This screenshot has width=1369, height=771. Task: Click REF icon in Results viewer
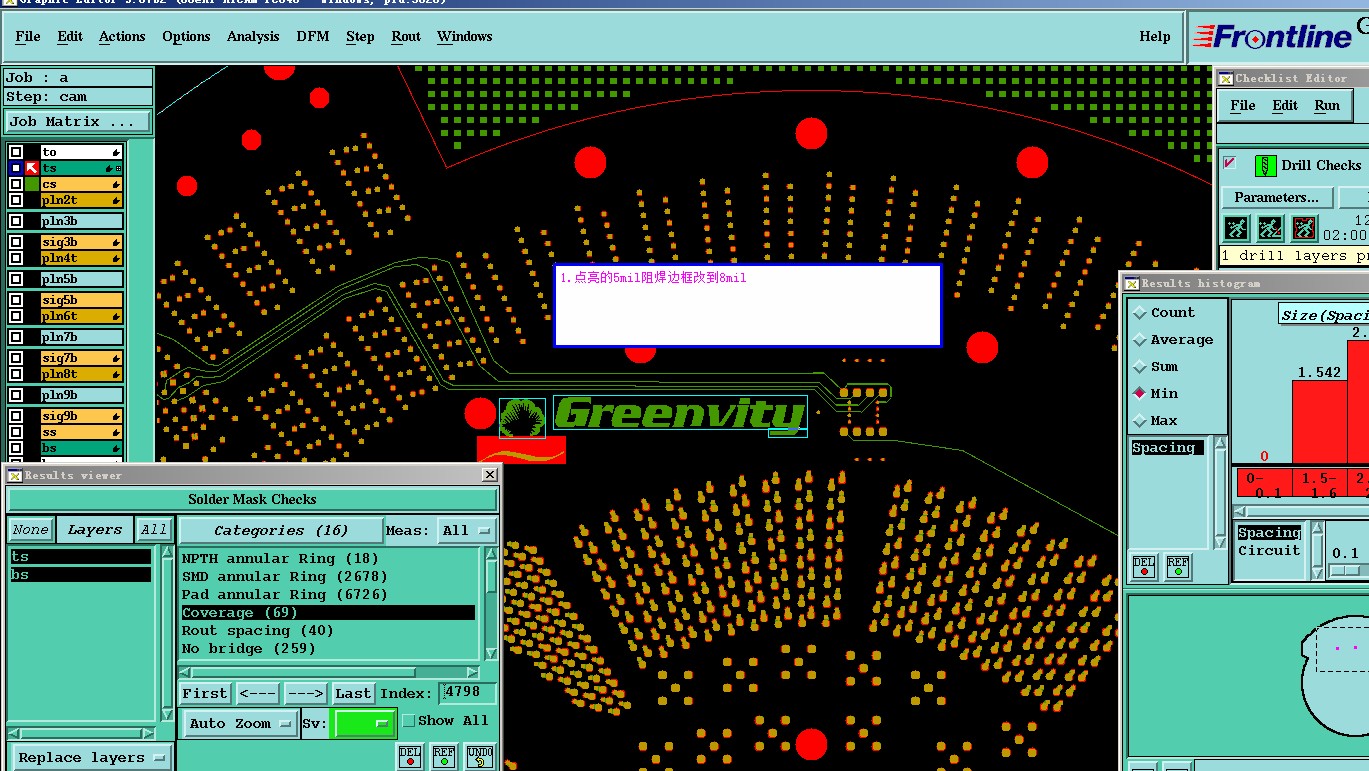444,757
